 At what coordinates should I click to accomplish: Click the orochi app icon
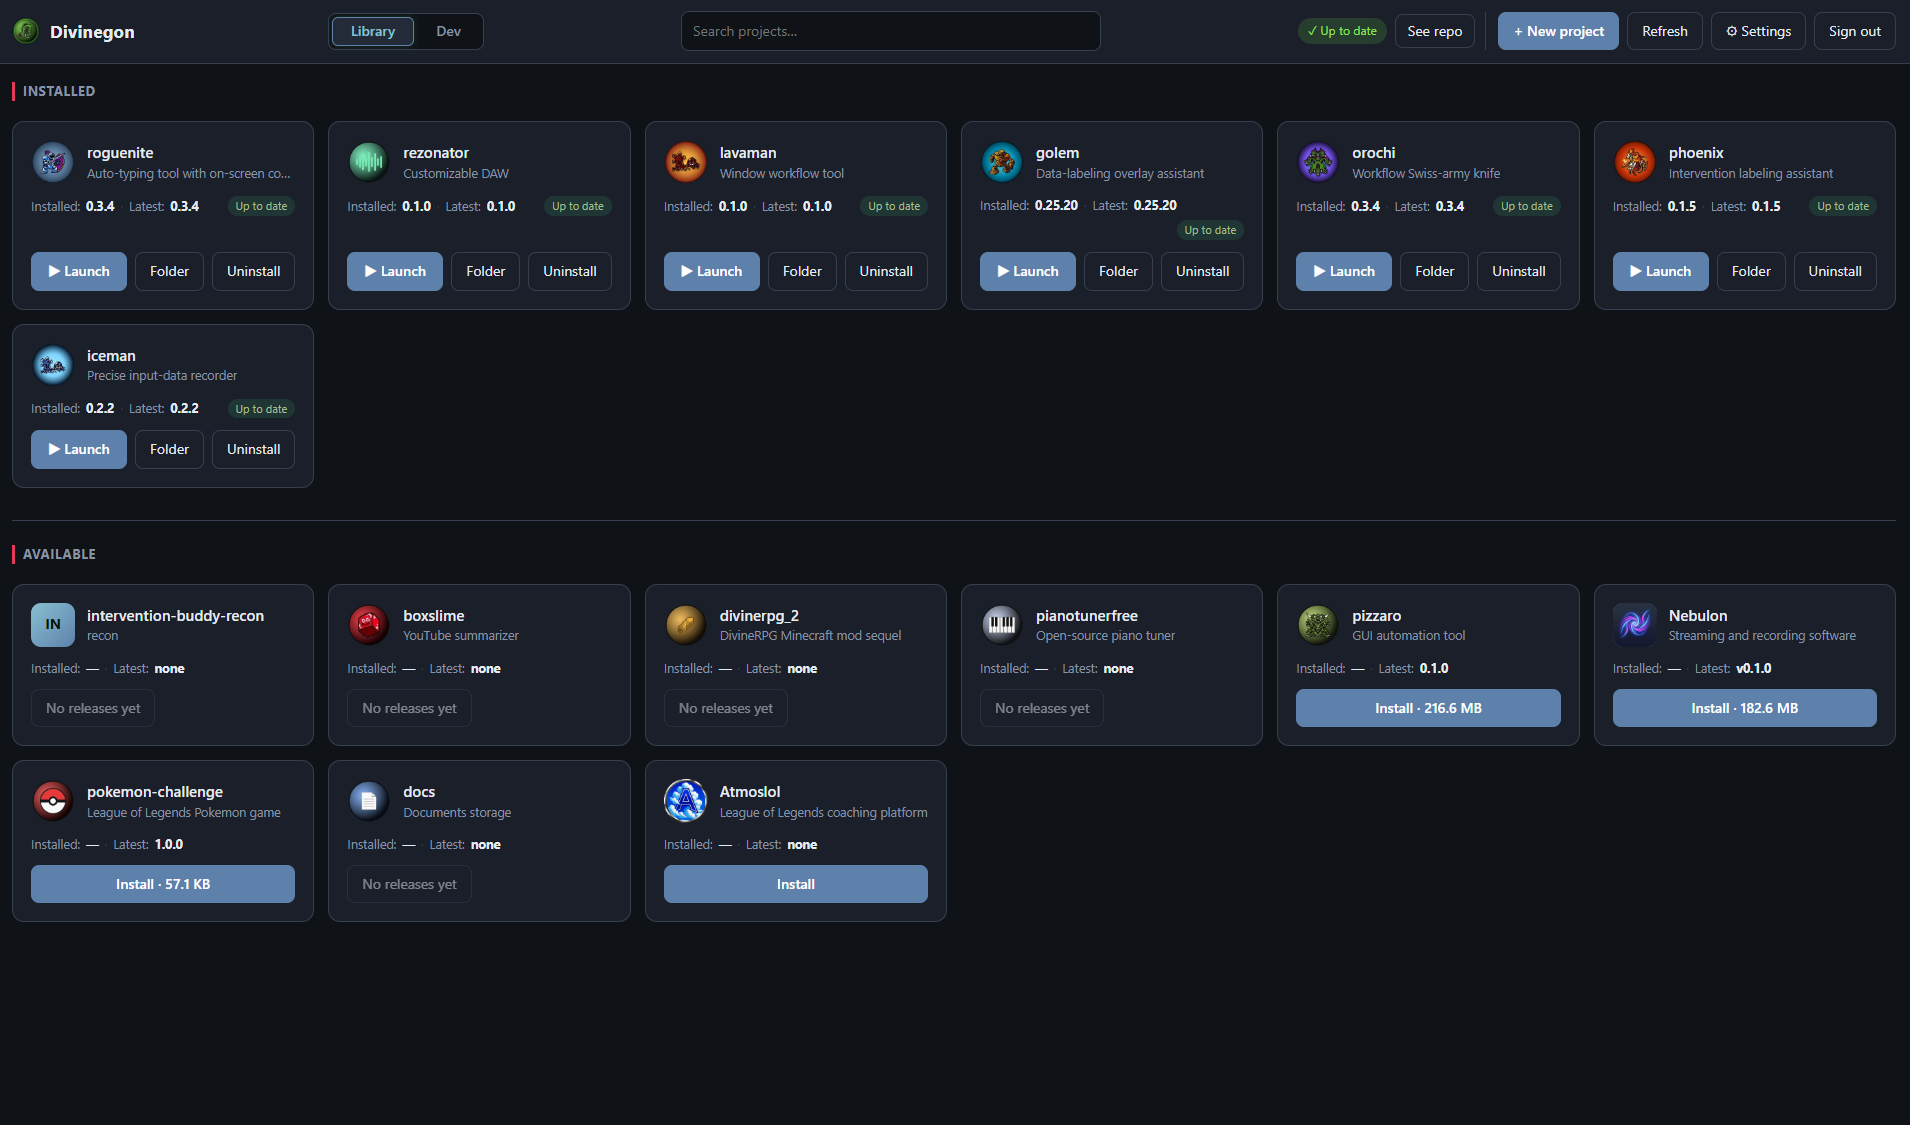tap(1317, 162)
